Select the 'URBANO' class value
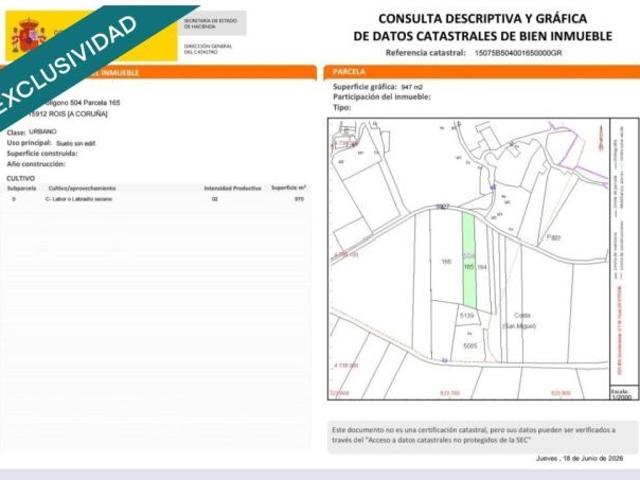This screenshot has width=640, height=480. pos(42,132)
